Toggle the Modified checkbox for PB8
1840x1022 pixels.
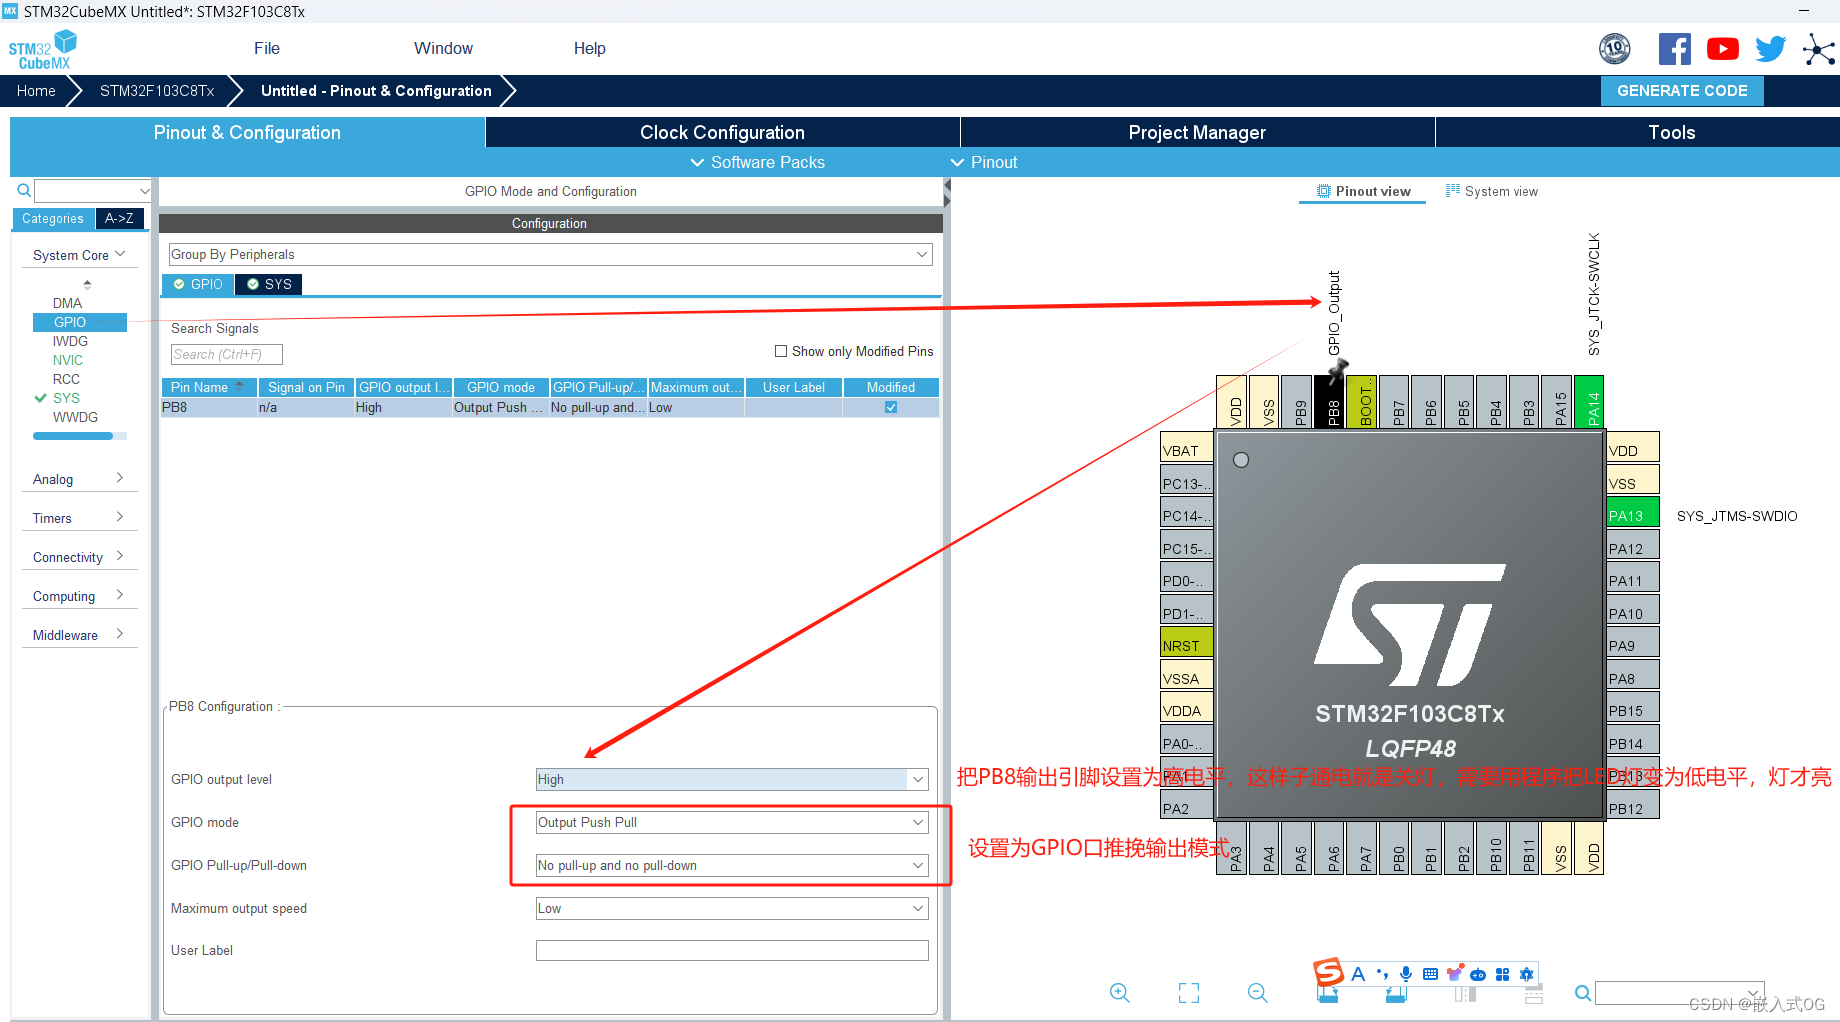click(x=891, y=407)
